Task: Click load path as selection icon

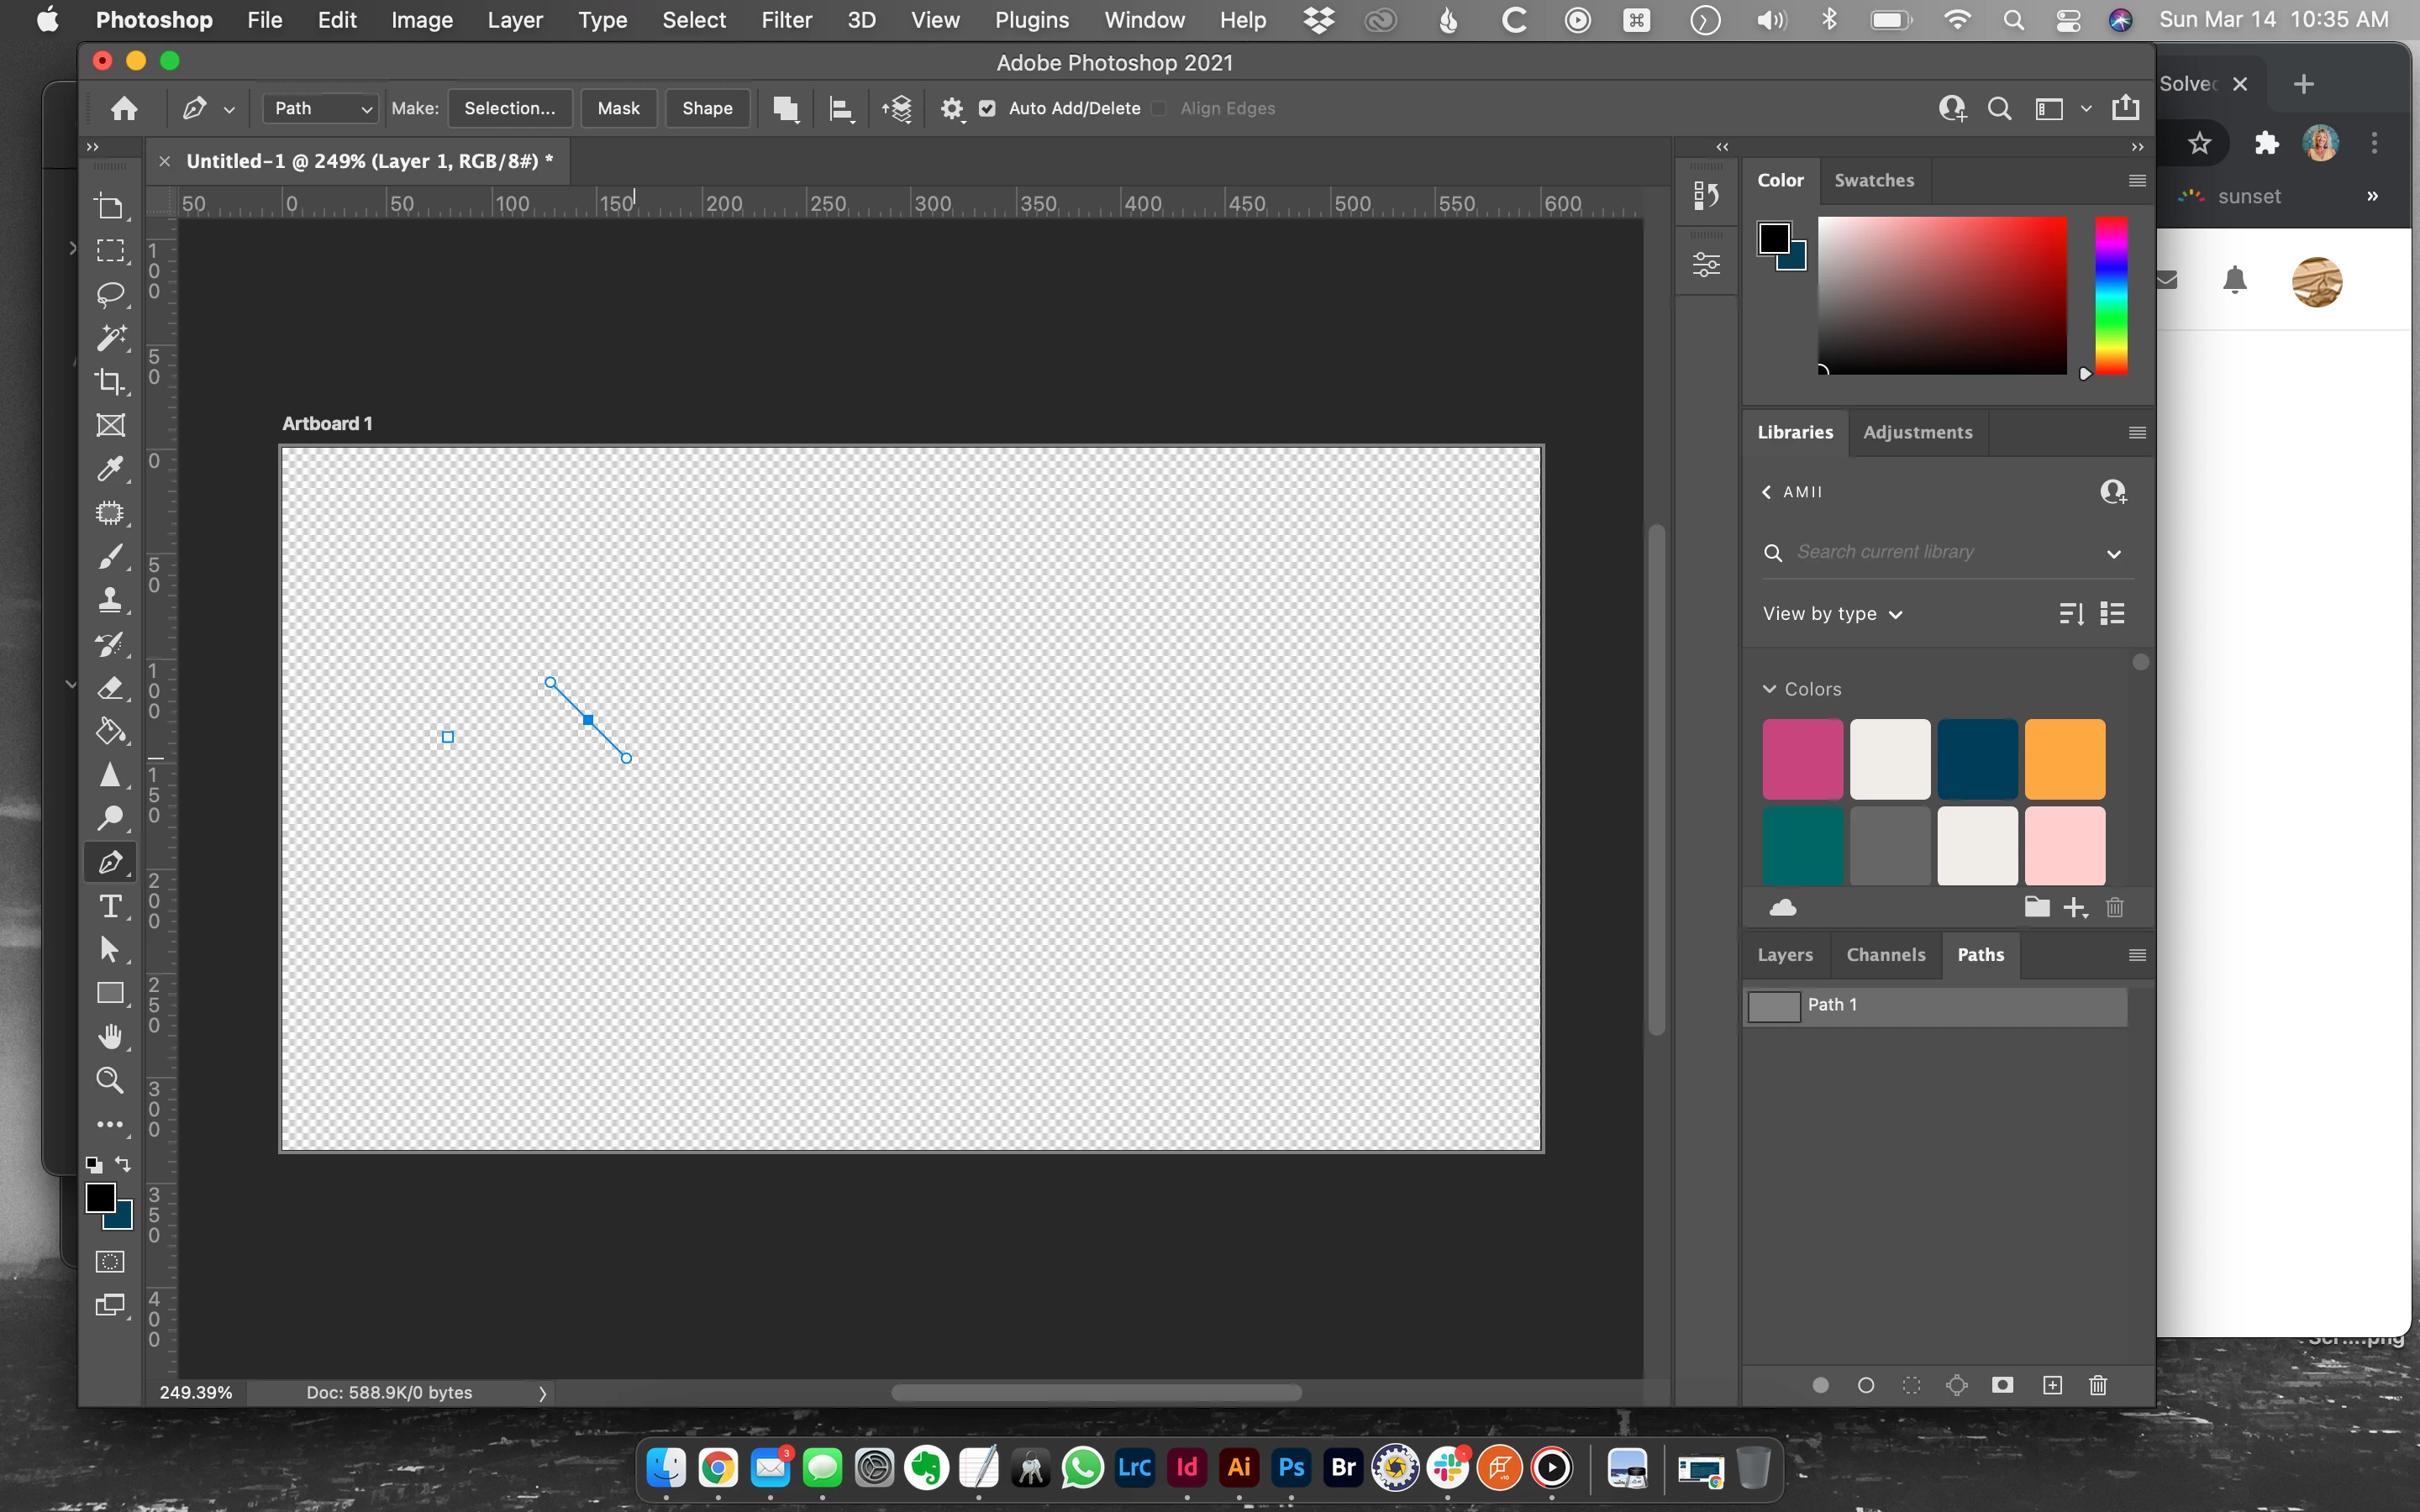Action: (1911, 1385)
